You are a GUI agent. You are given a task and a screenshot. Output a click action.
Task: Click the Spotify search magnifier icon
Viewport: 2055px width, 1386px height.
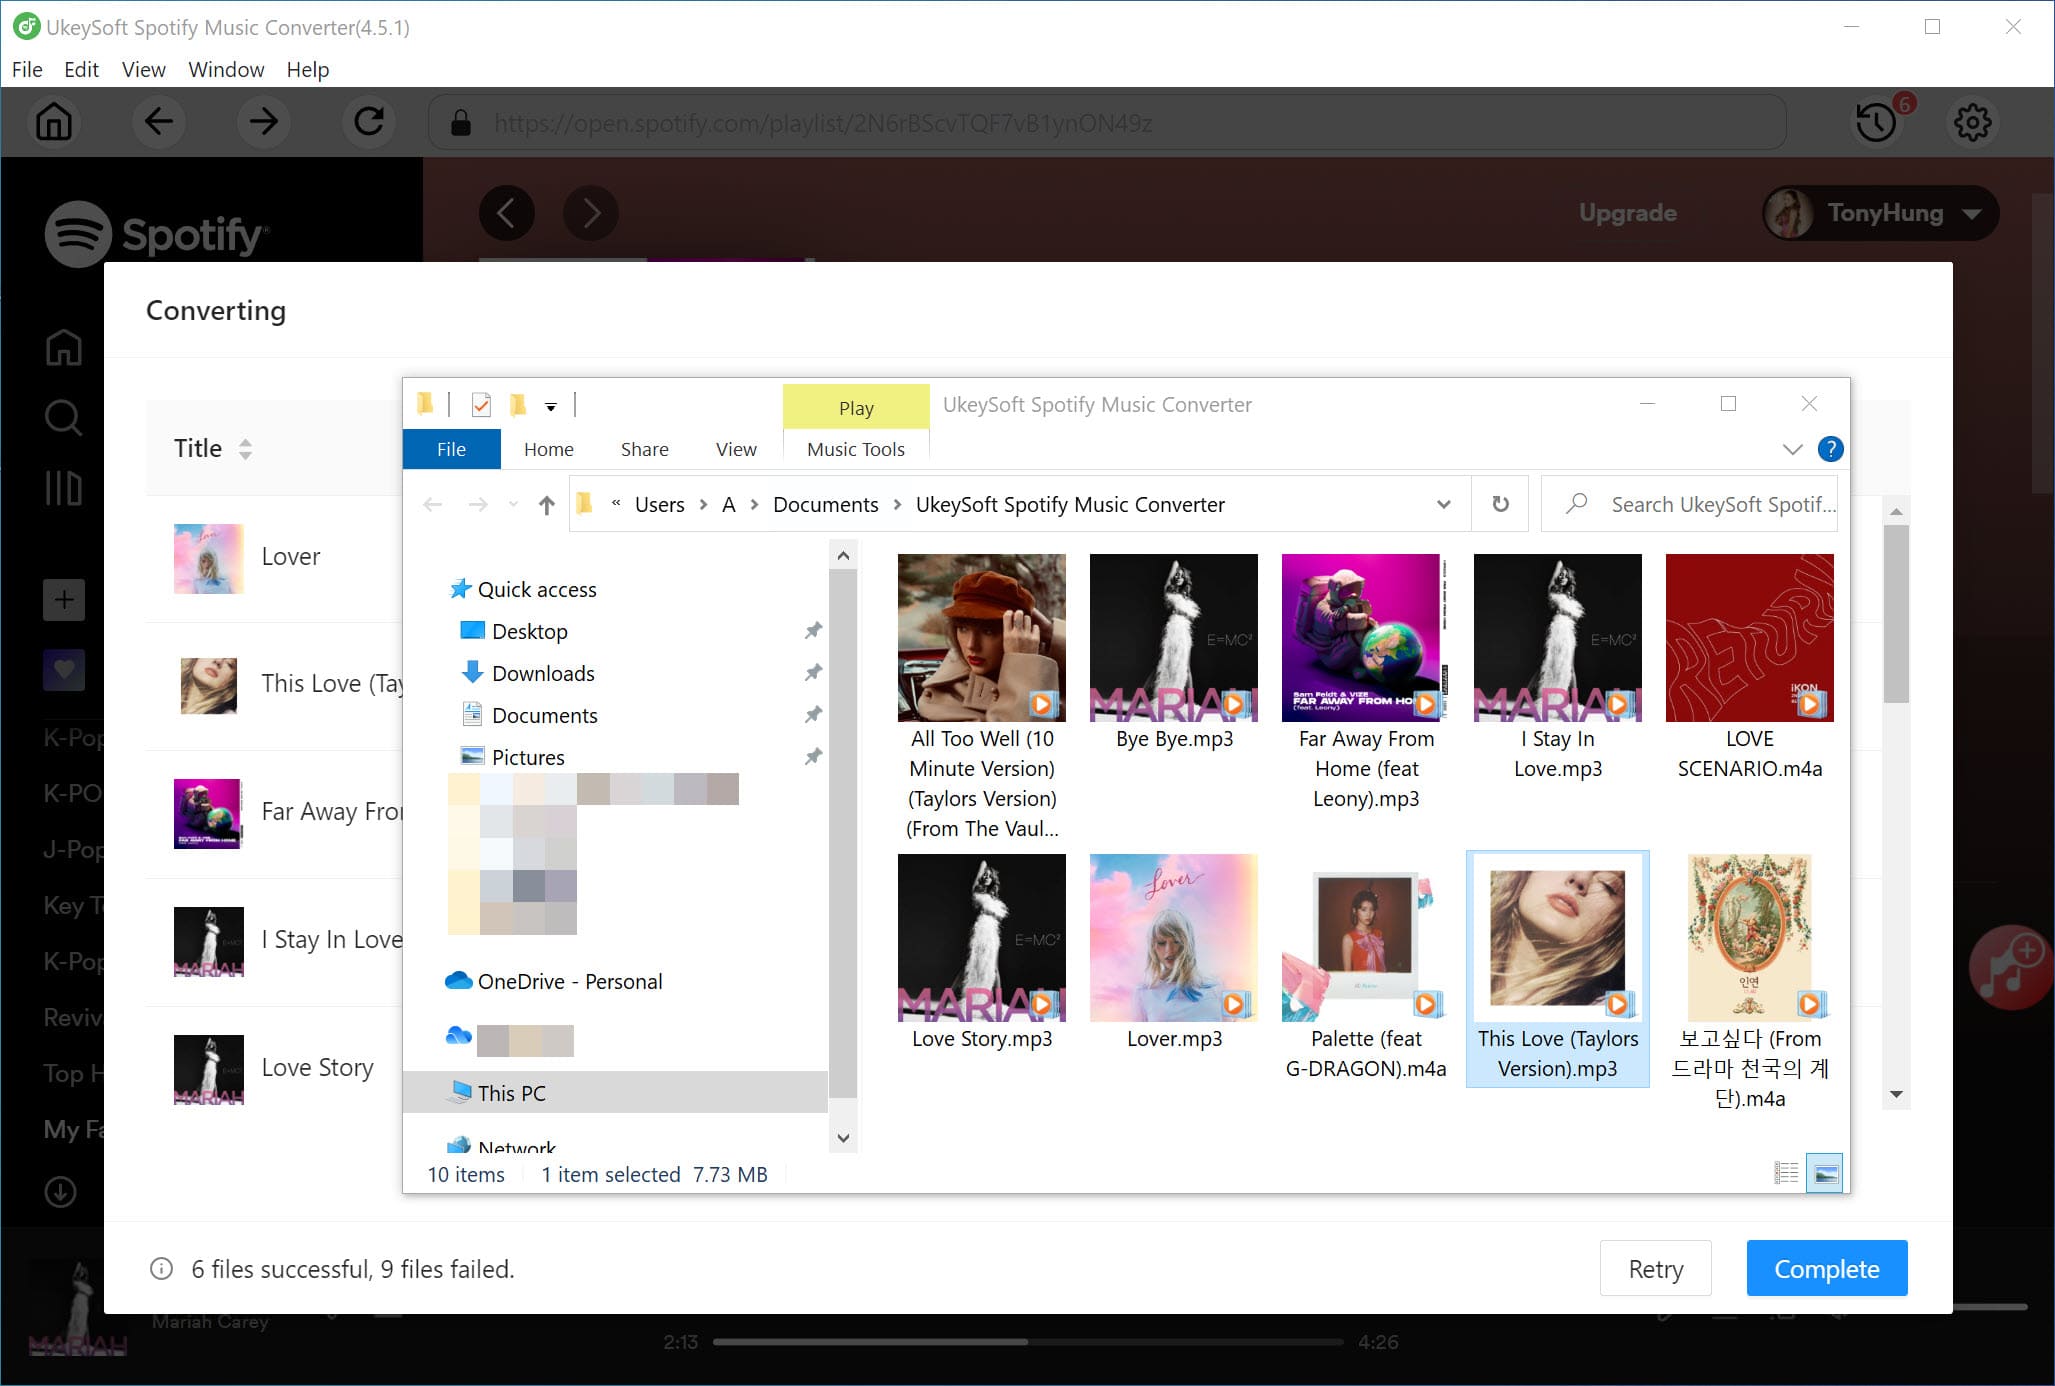coord(65,418)
